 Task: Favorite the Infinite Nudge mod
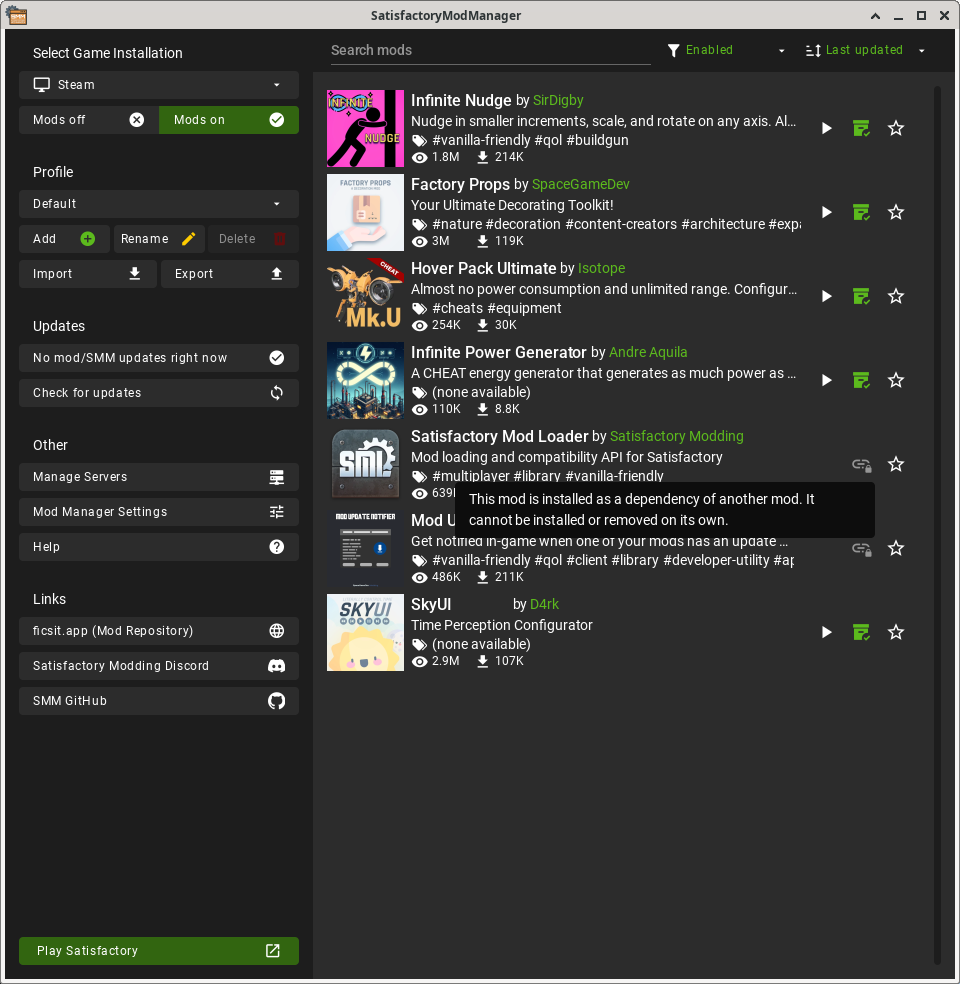click(x=896, y=129)
